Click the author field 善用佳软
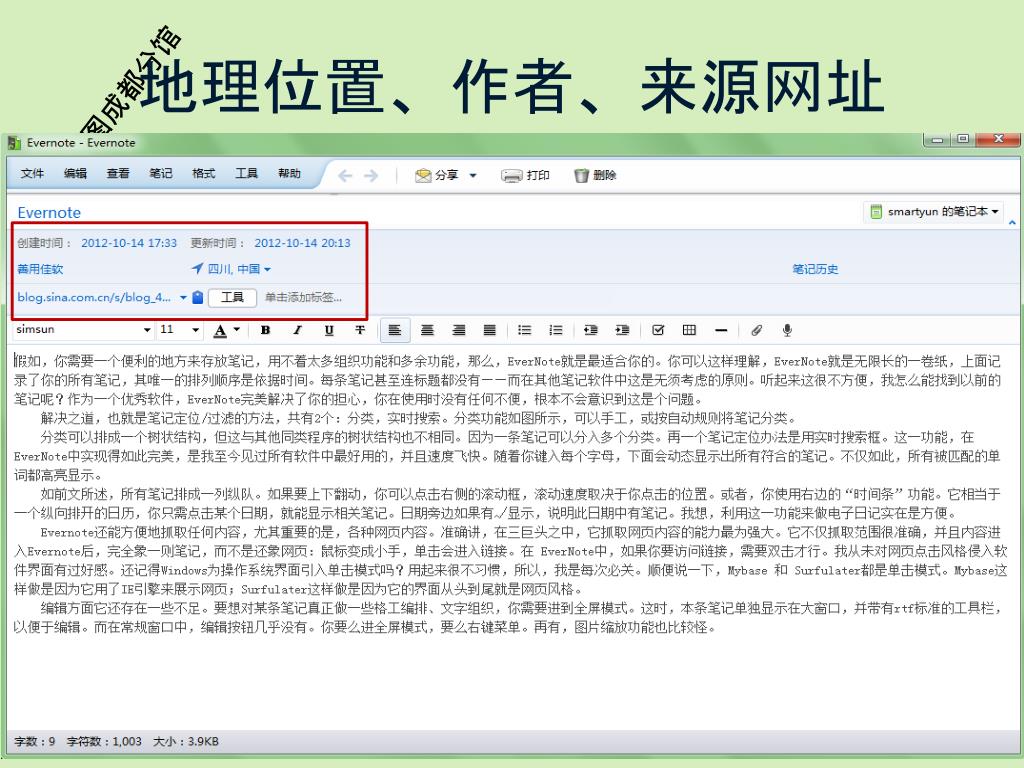 (x=40, y=269)
